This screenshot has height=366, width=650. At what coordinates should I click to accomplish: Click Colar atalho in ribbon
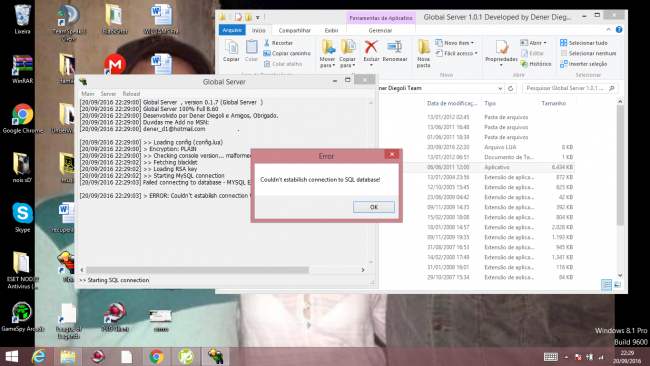[x=283, y=64]
